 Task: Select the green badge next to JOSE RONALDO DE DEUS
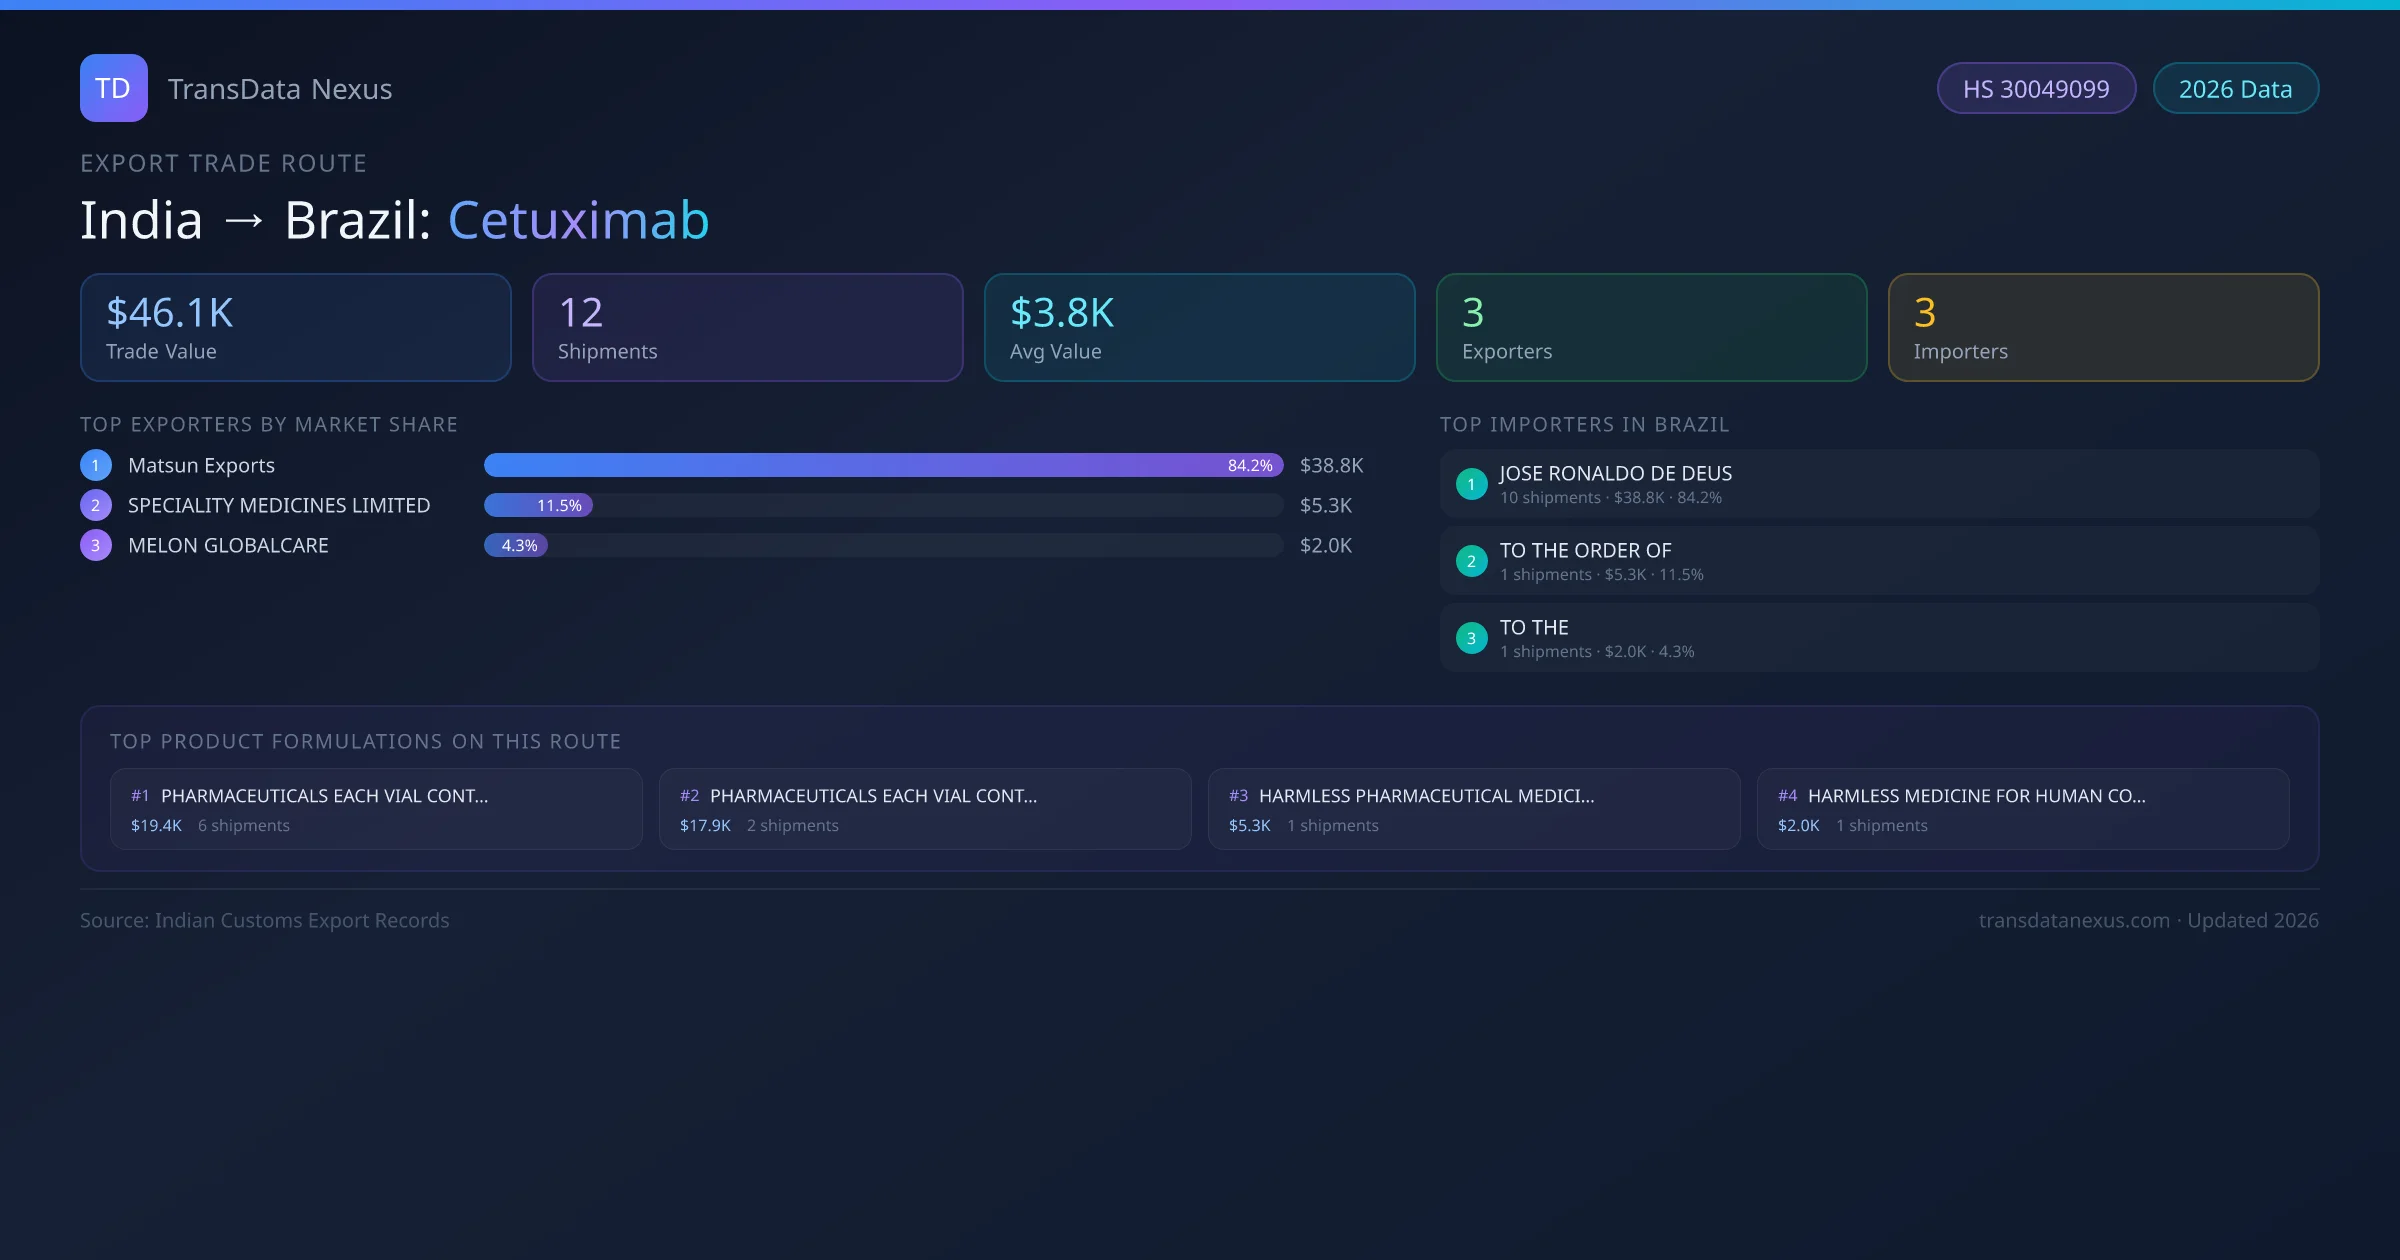point(1471,484)
